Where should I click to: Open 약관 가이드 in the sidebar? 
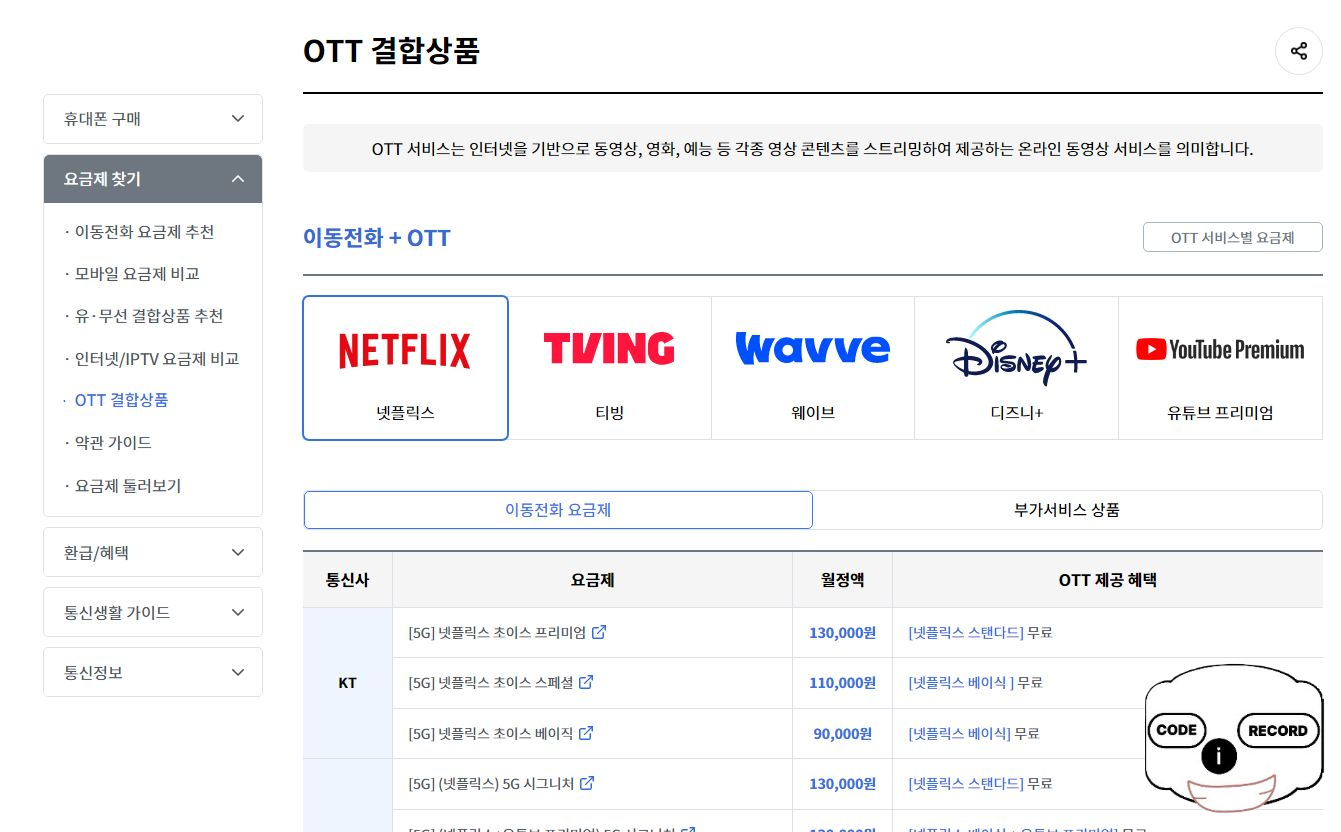point(113,442)
